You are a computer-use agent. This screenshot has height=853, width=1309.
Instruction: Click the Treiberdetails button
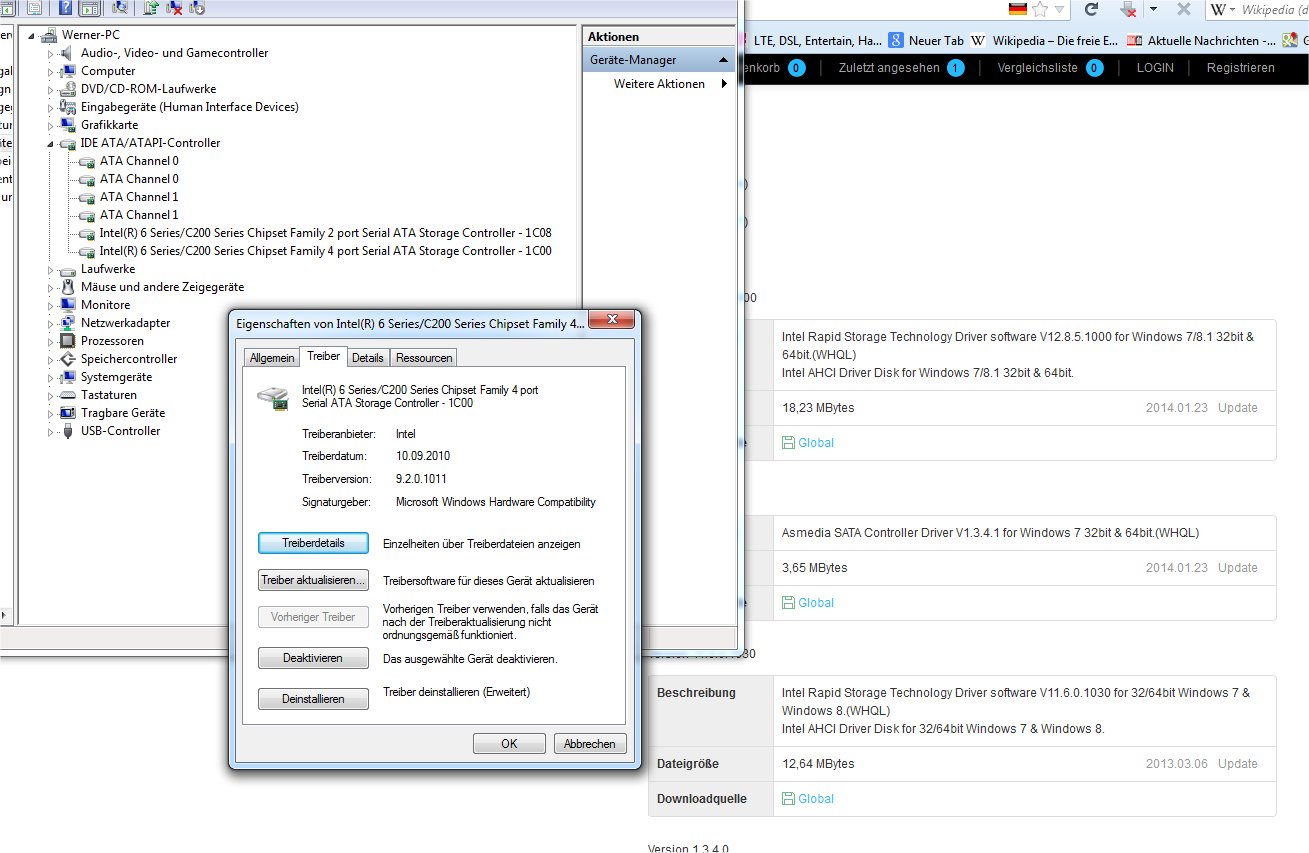(313, 543)
